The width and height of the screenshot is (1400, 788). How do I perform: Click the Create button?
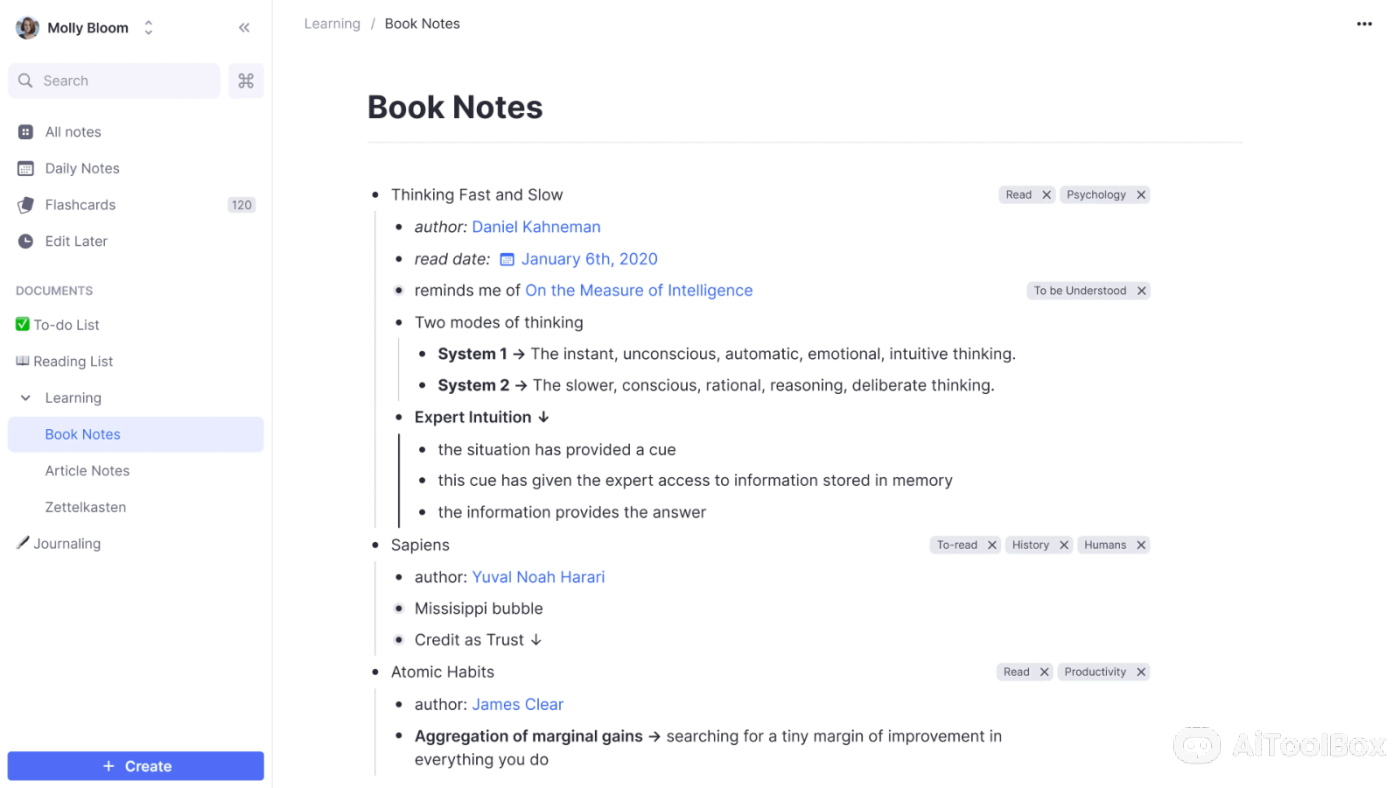tap(136, 766)
